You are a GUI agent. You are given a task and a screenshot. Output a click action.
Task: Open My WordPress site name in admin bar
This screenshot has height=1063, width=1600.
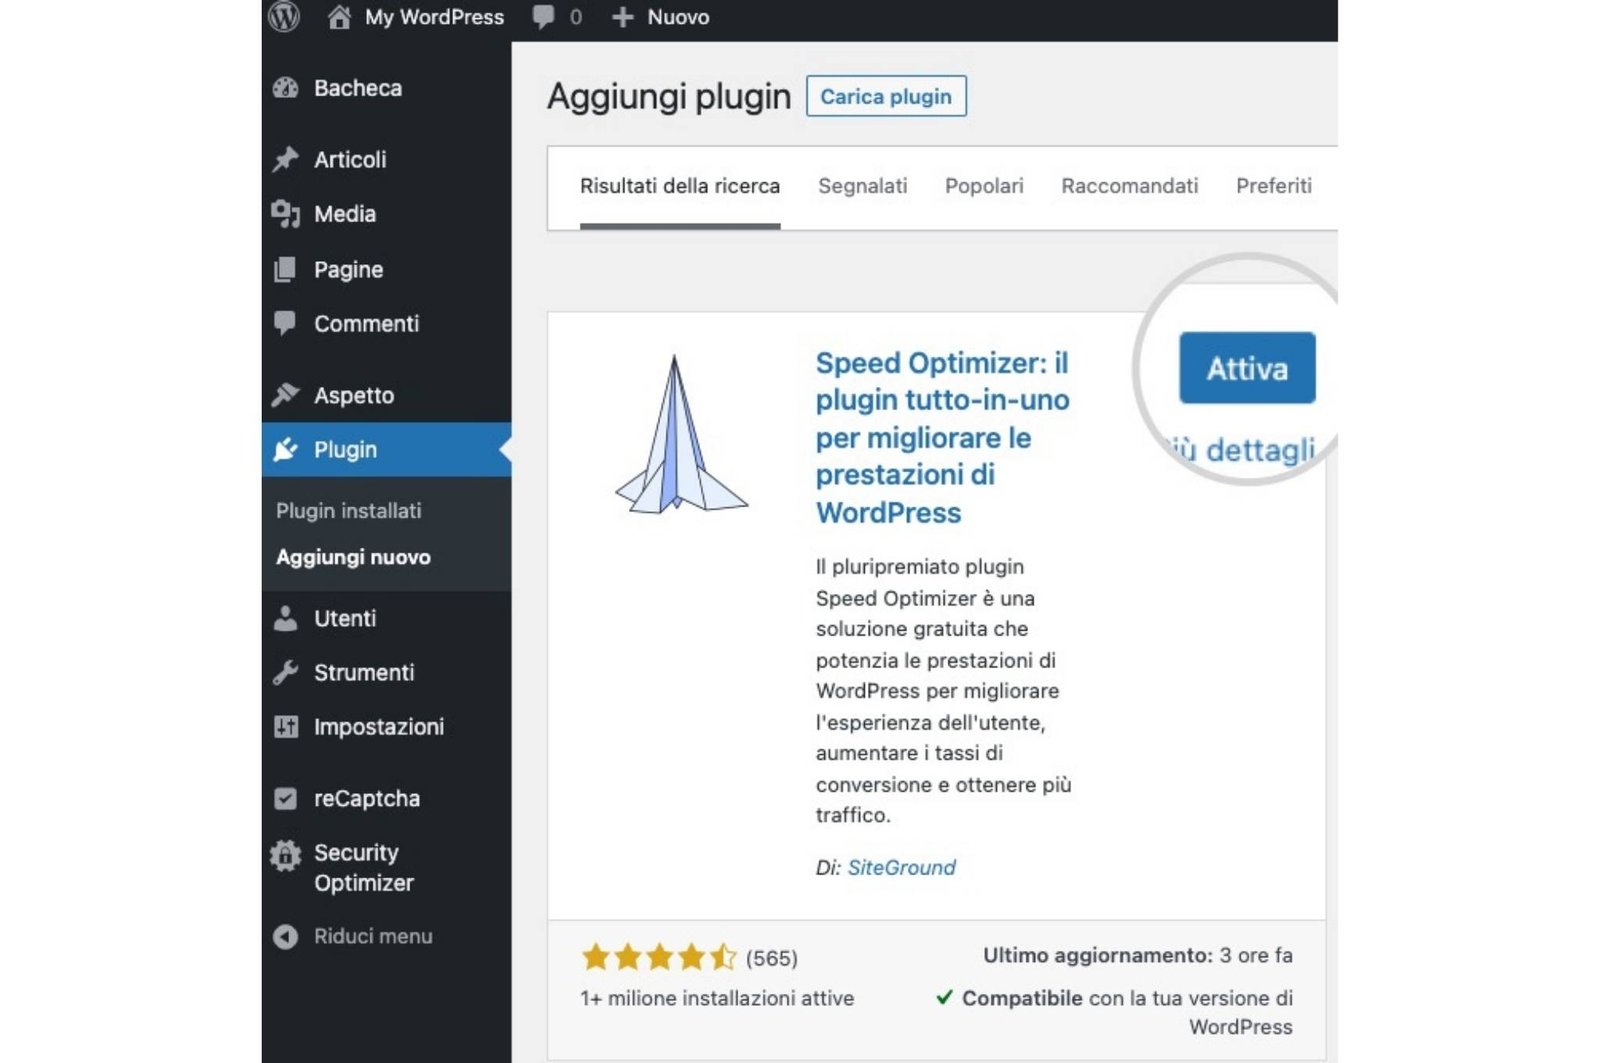click(434, 17)
